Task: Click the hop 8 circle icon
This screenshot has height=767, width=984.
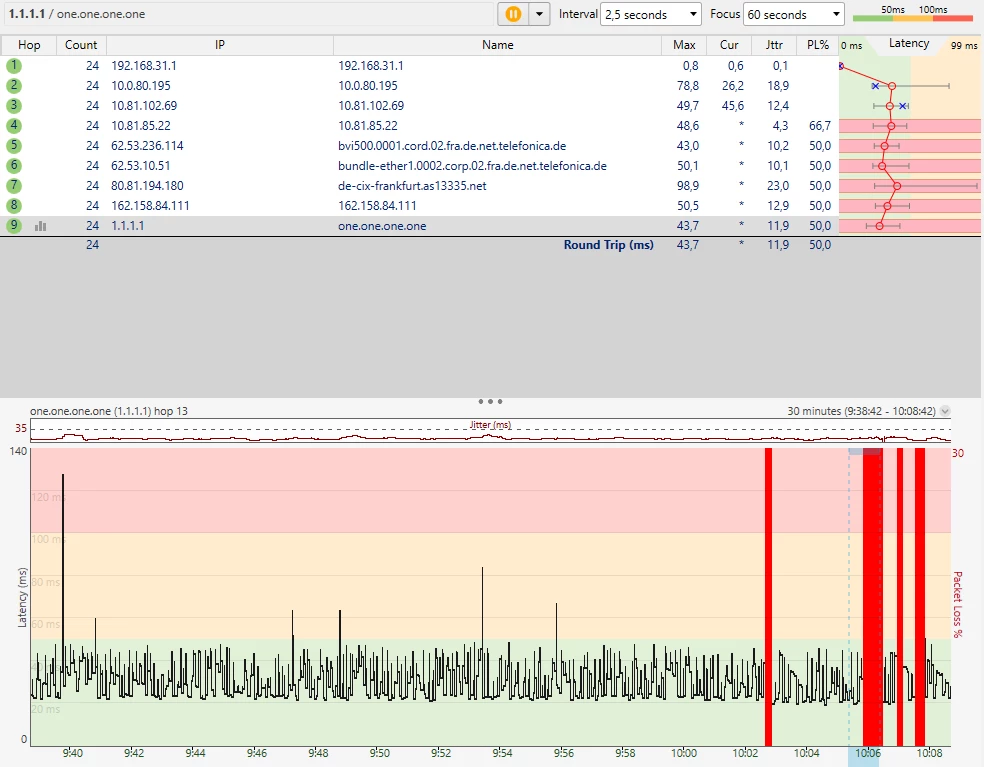Action: pyautogui.click(x=14, y=206)
